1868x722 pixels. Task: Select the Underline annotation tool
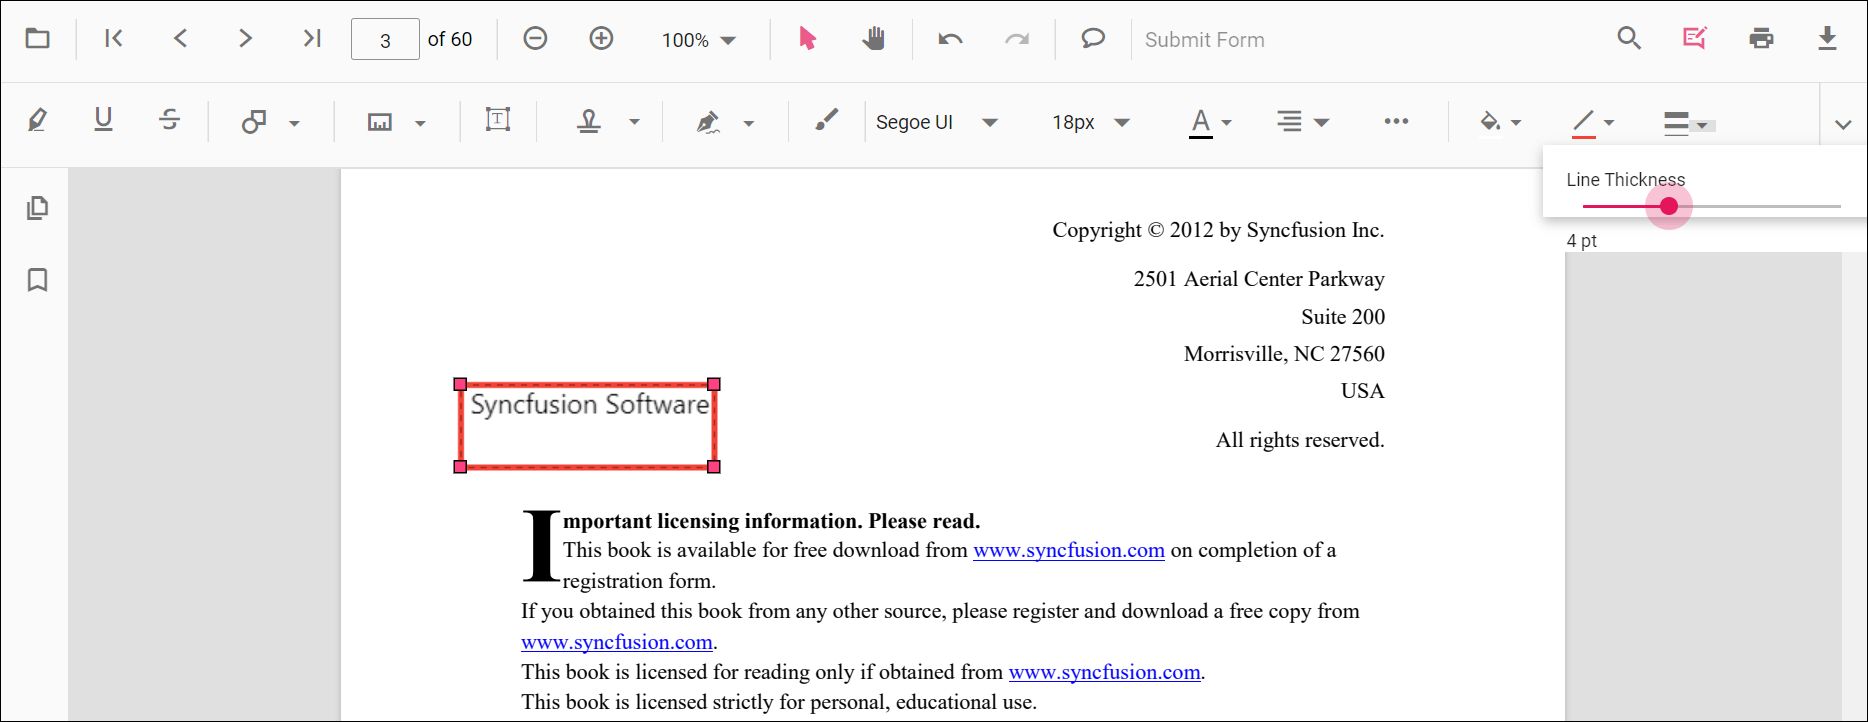pyautogui.click(x=103, y=121)
